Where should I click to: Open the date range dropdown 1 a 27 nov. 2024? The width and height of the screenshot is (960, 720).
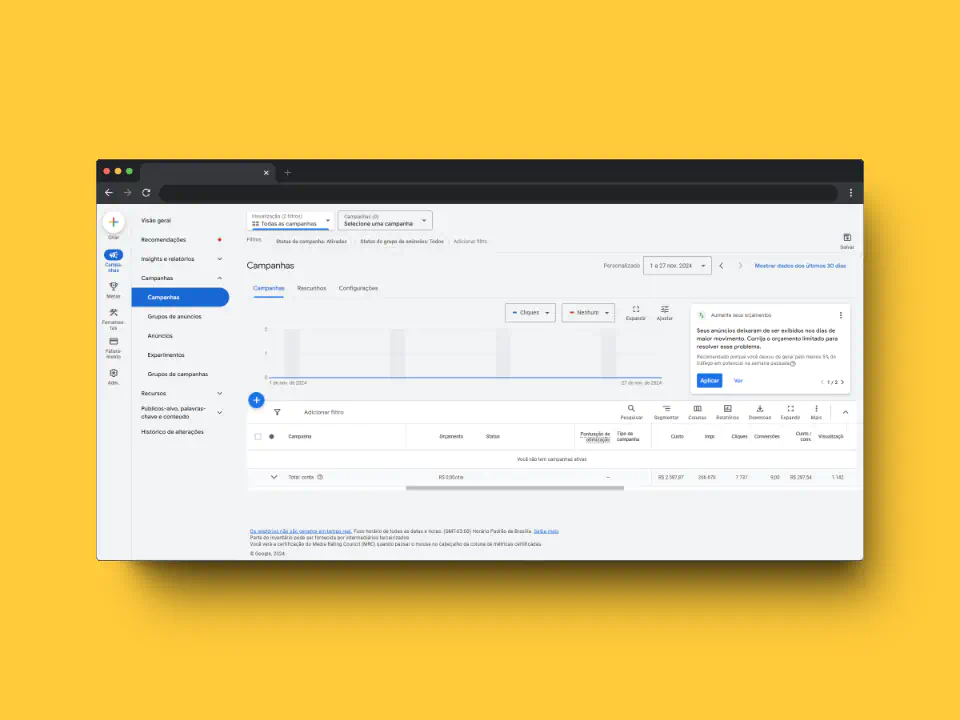click(677, 266)
